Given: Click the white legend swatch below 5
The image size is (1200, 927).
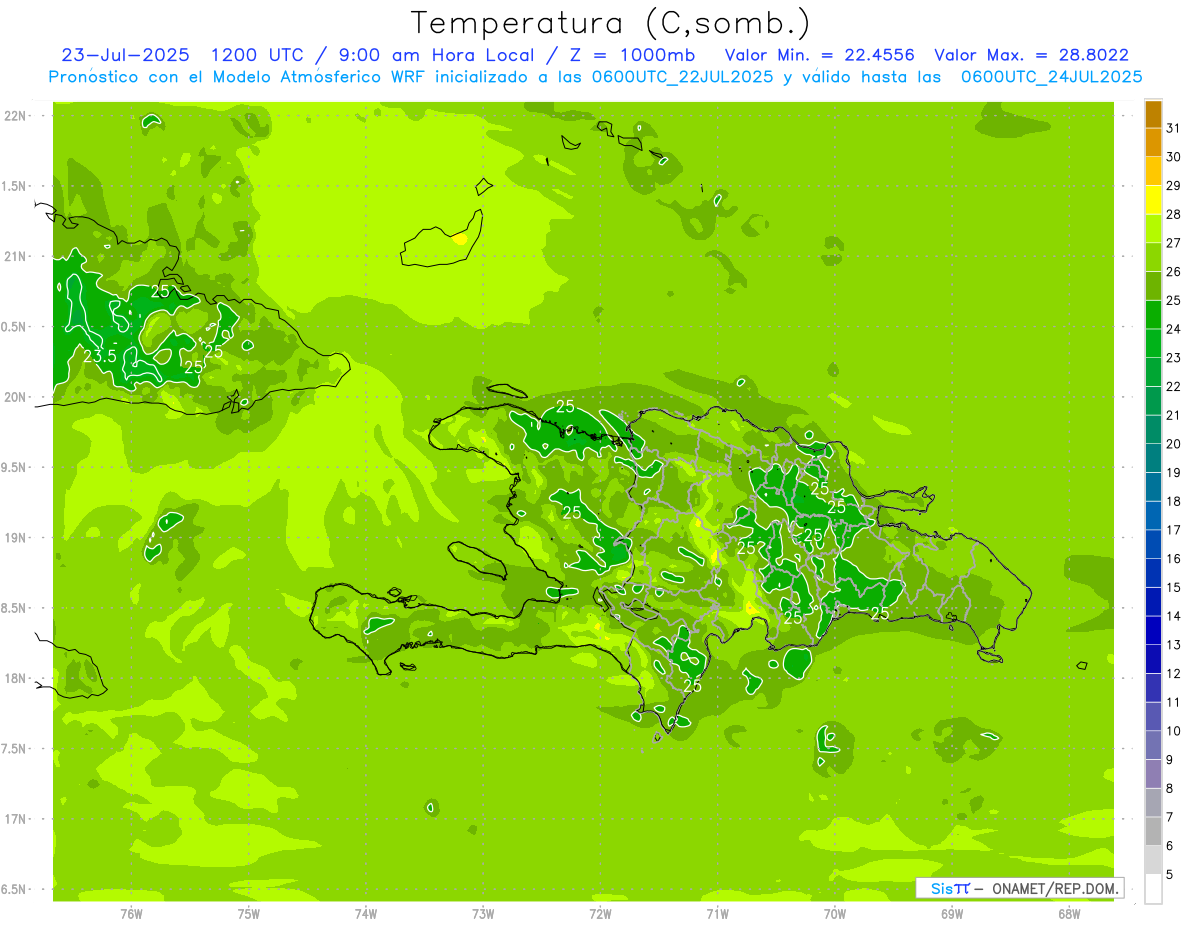Looking at the screenshot, I should pos(1153,889).
